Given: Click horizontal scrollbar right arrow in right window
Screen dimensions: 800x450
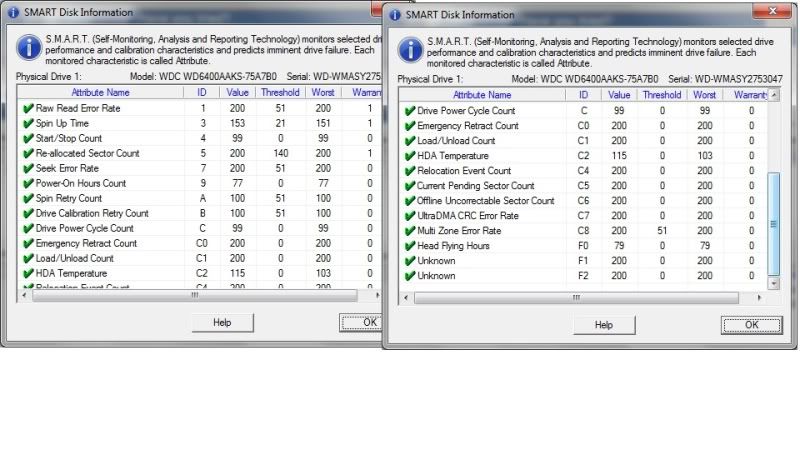Looking at the screenshot, I should tap(759, 297).
